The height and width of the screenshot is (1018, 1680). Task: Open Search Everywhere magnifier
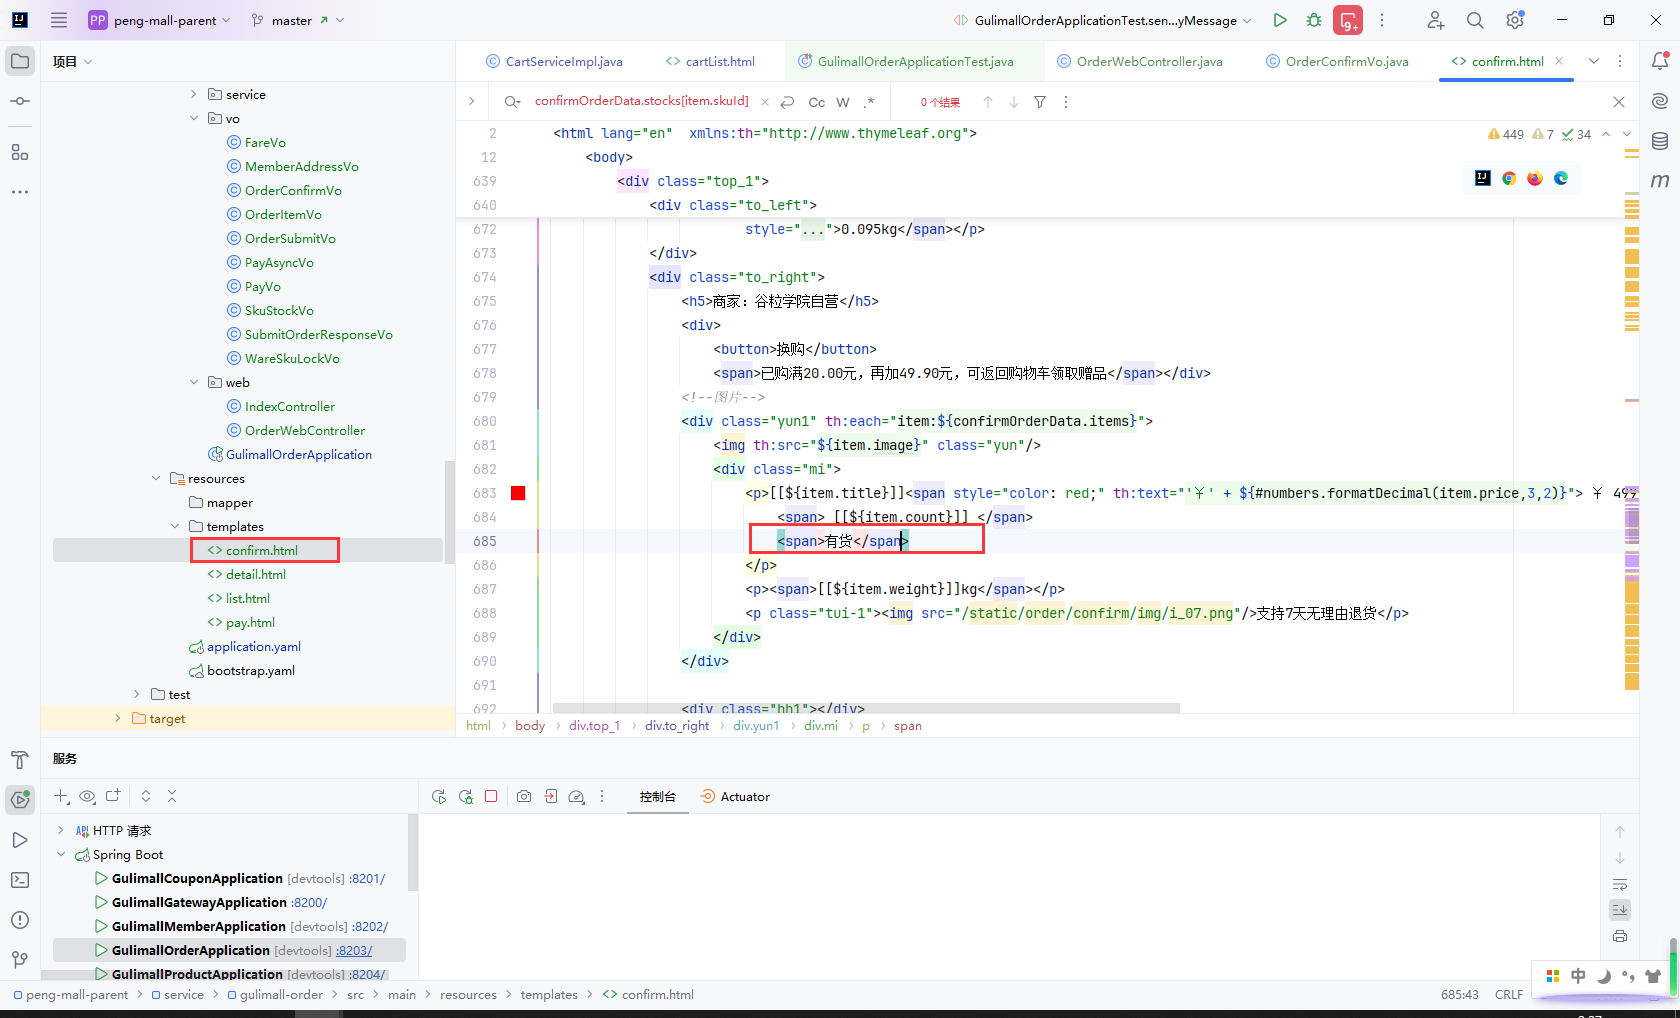1475,20
